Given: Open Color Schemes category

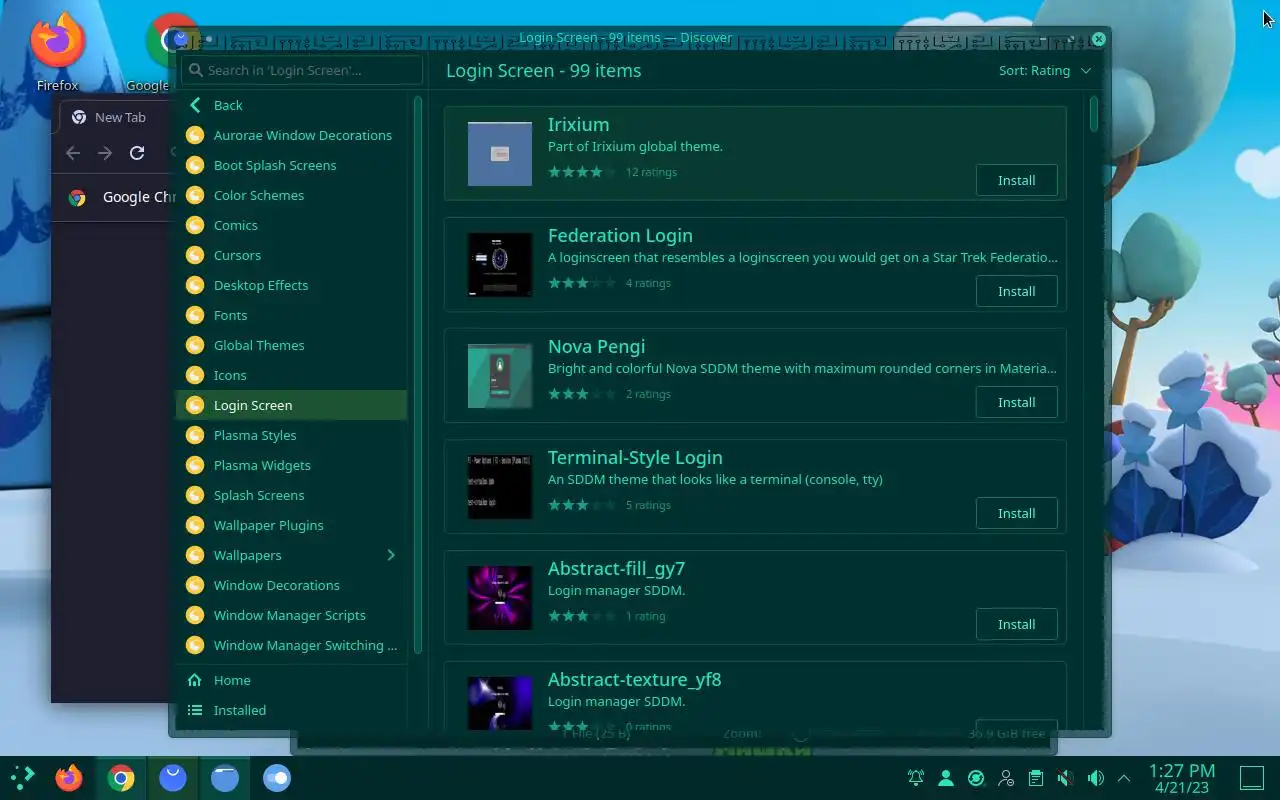Looking at the screenshot, I should click(x=291, y=195).
